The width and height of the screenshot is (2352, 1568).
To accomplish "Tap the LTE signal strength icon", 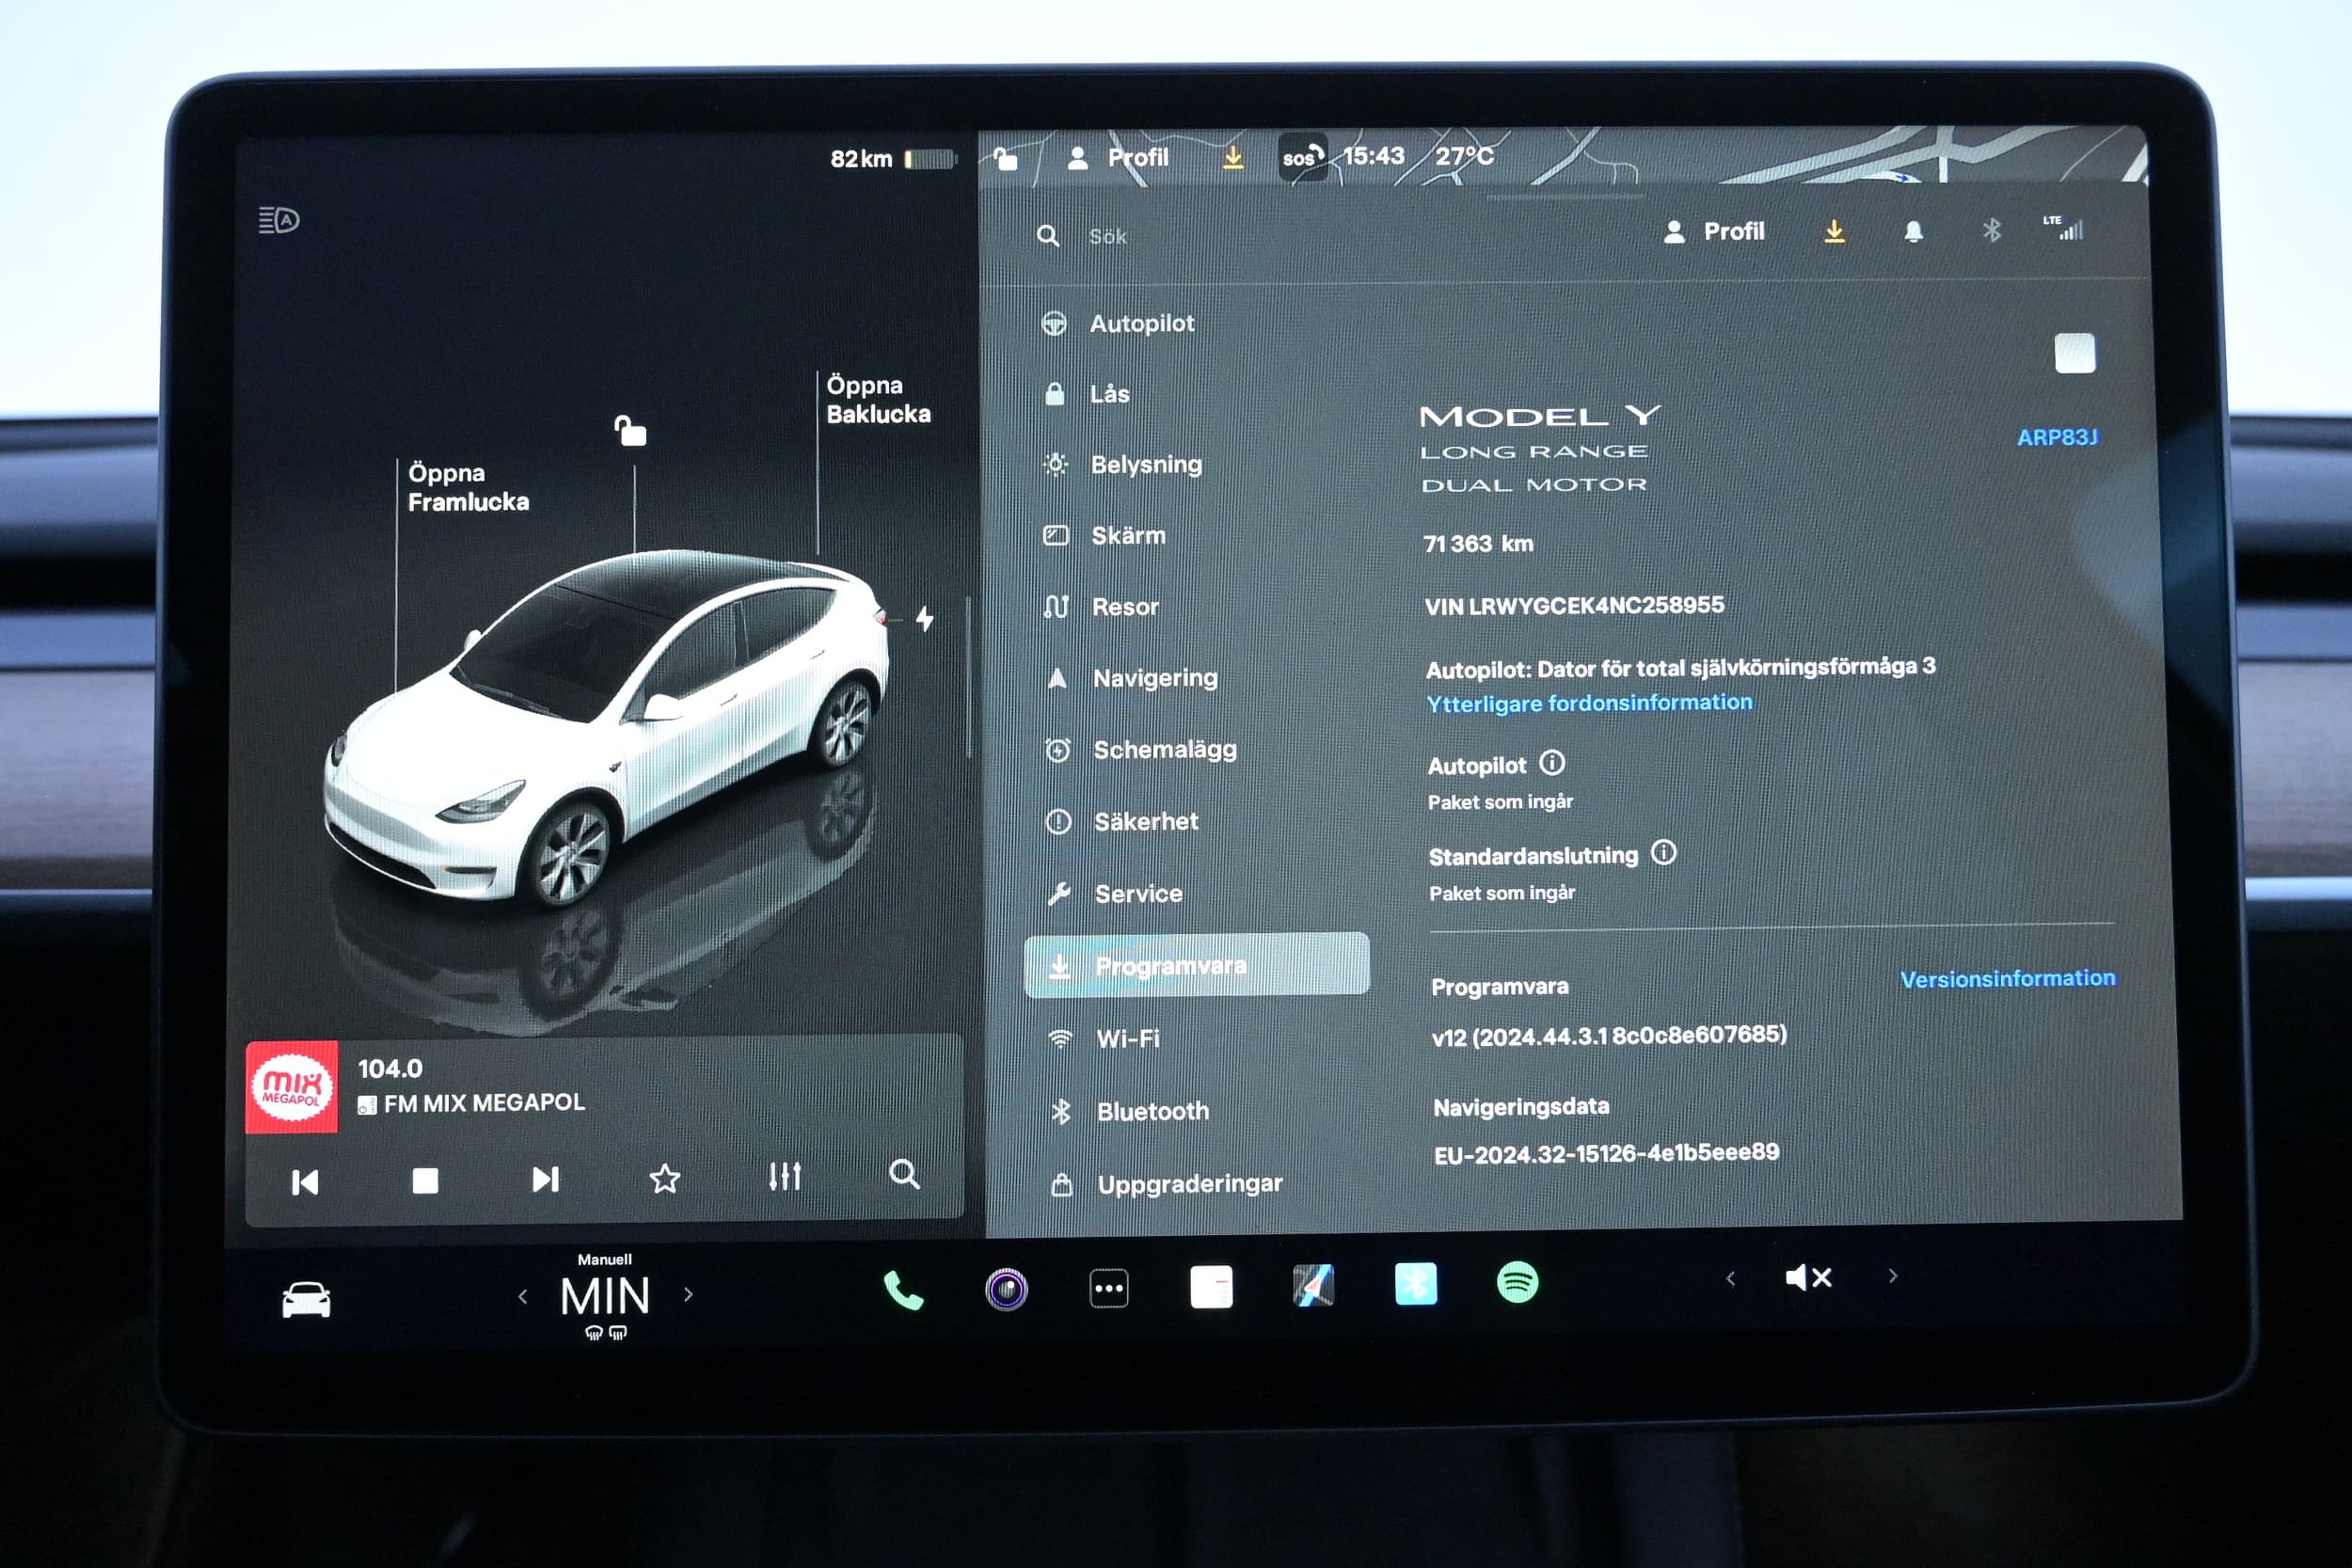I will [x=2063, y=229].
